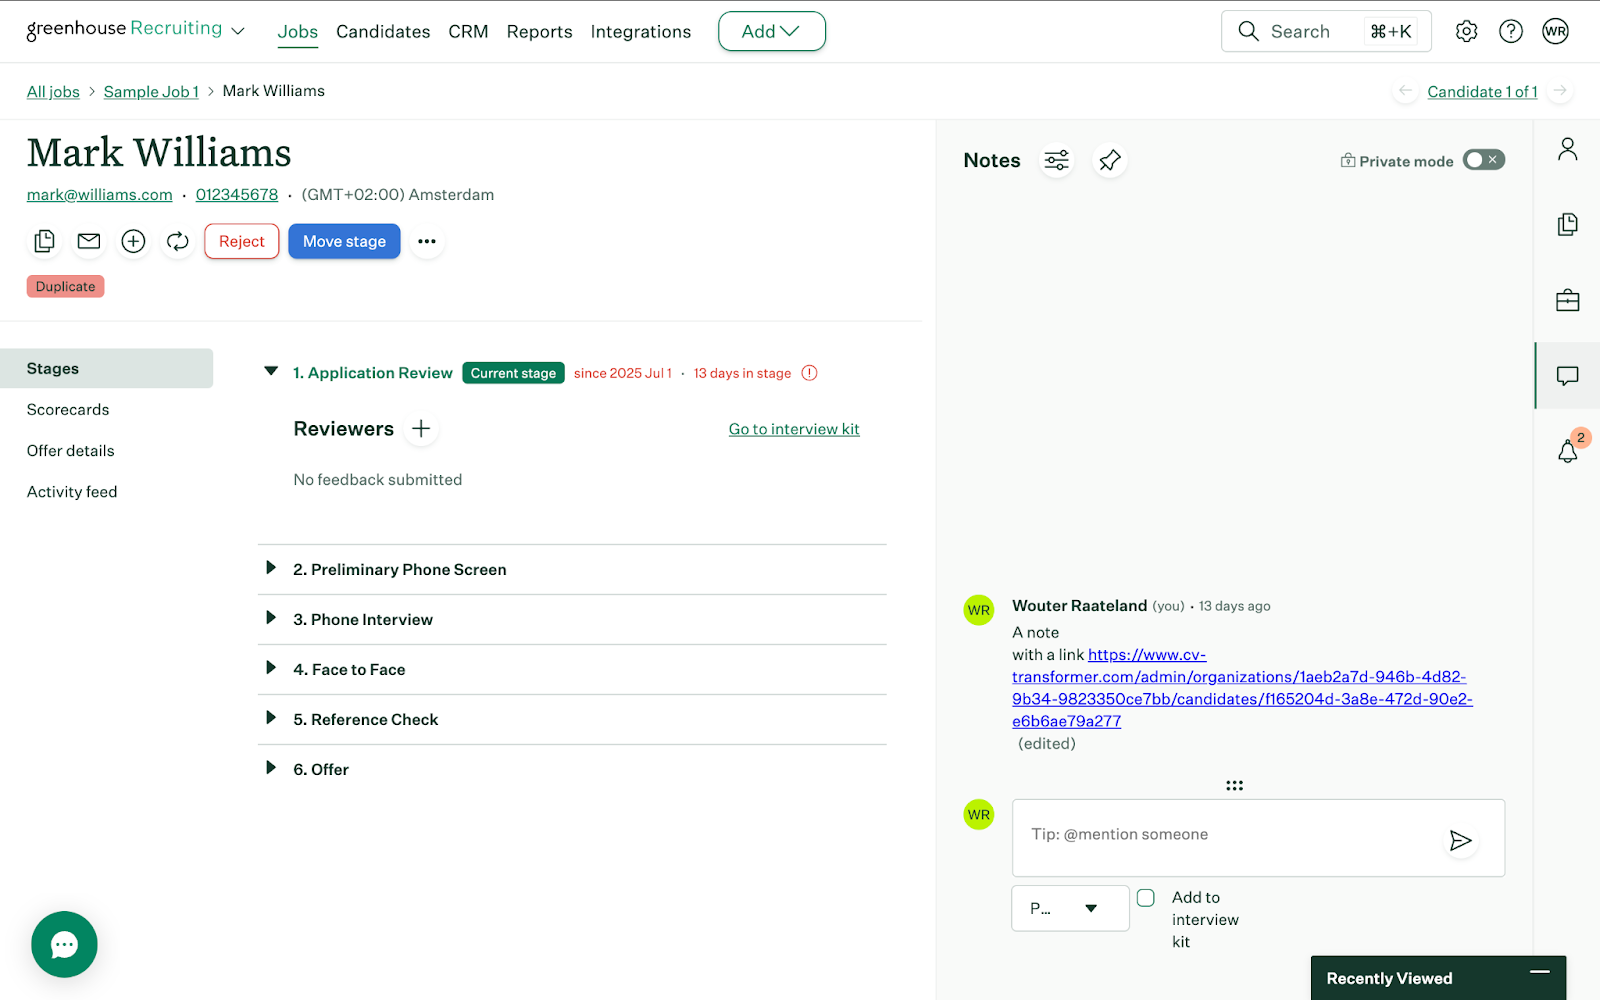1600x1000 pixels.
Task: Open the Candidates menu item
Action: pyautogui.click(x=383, y=31)
